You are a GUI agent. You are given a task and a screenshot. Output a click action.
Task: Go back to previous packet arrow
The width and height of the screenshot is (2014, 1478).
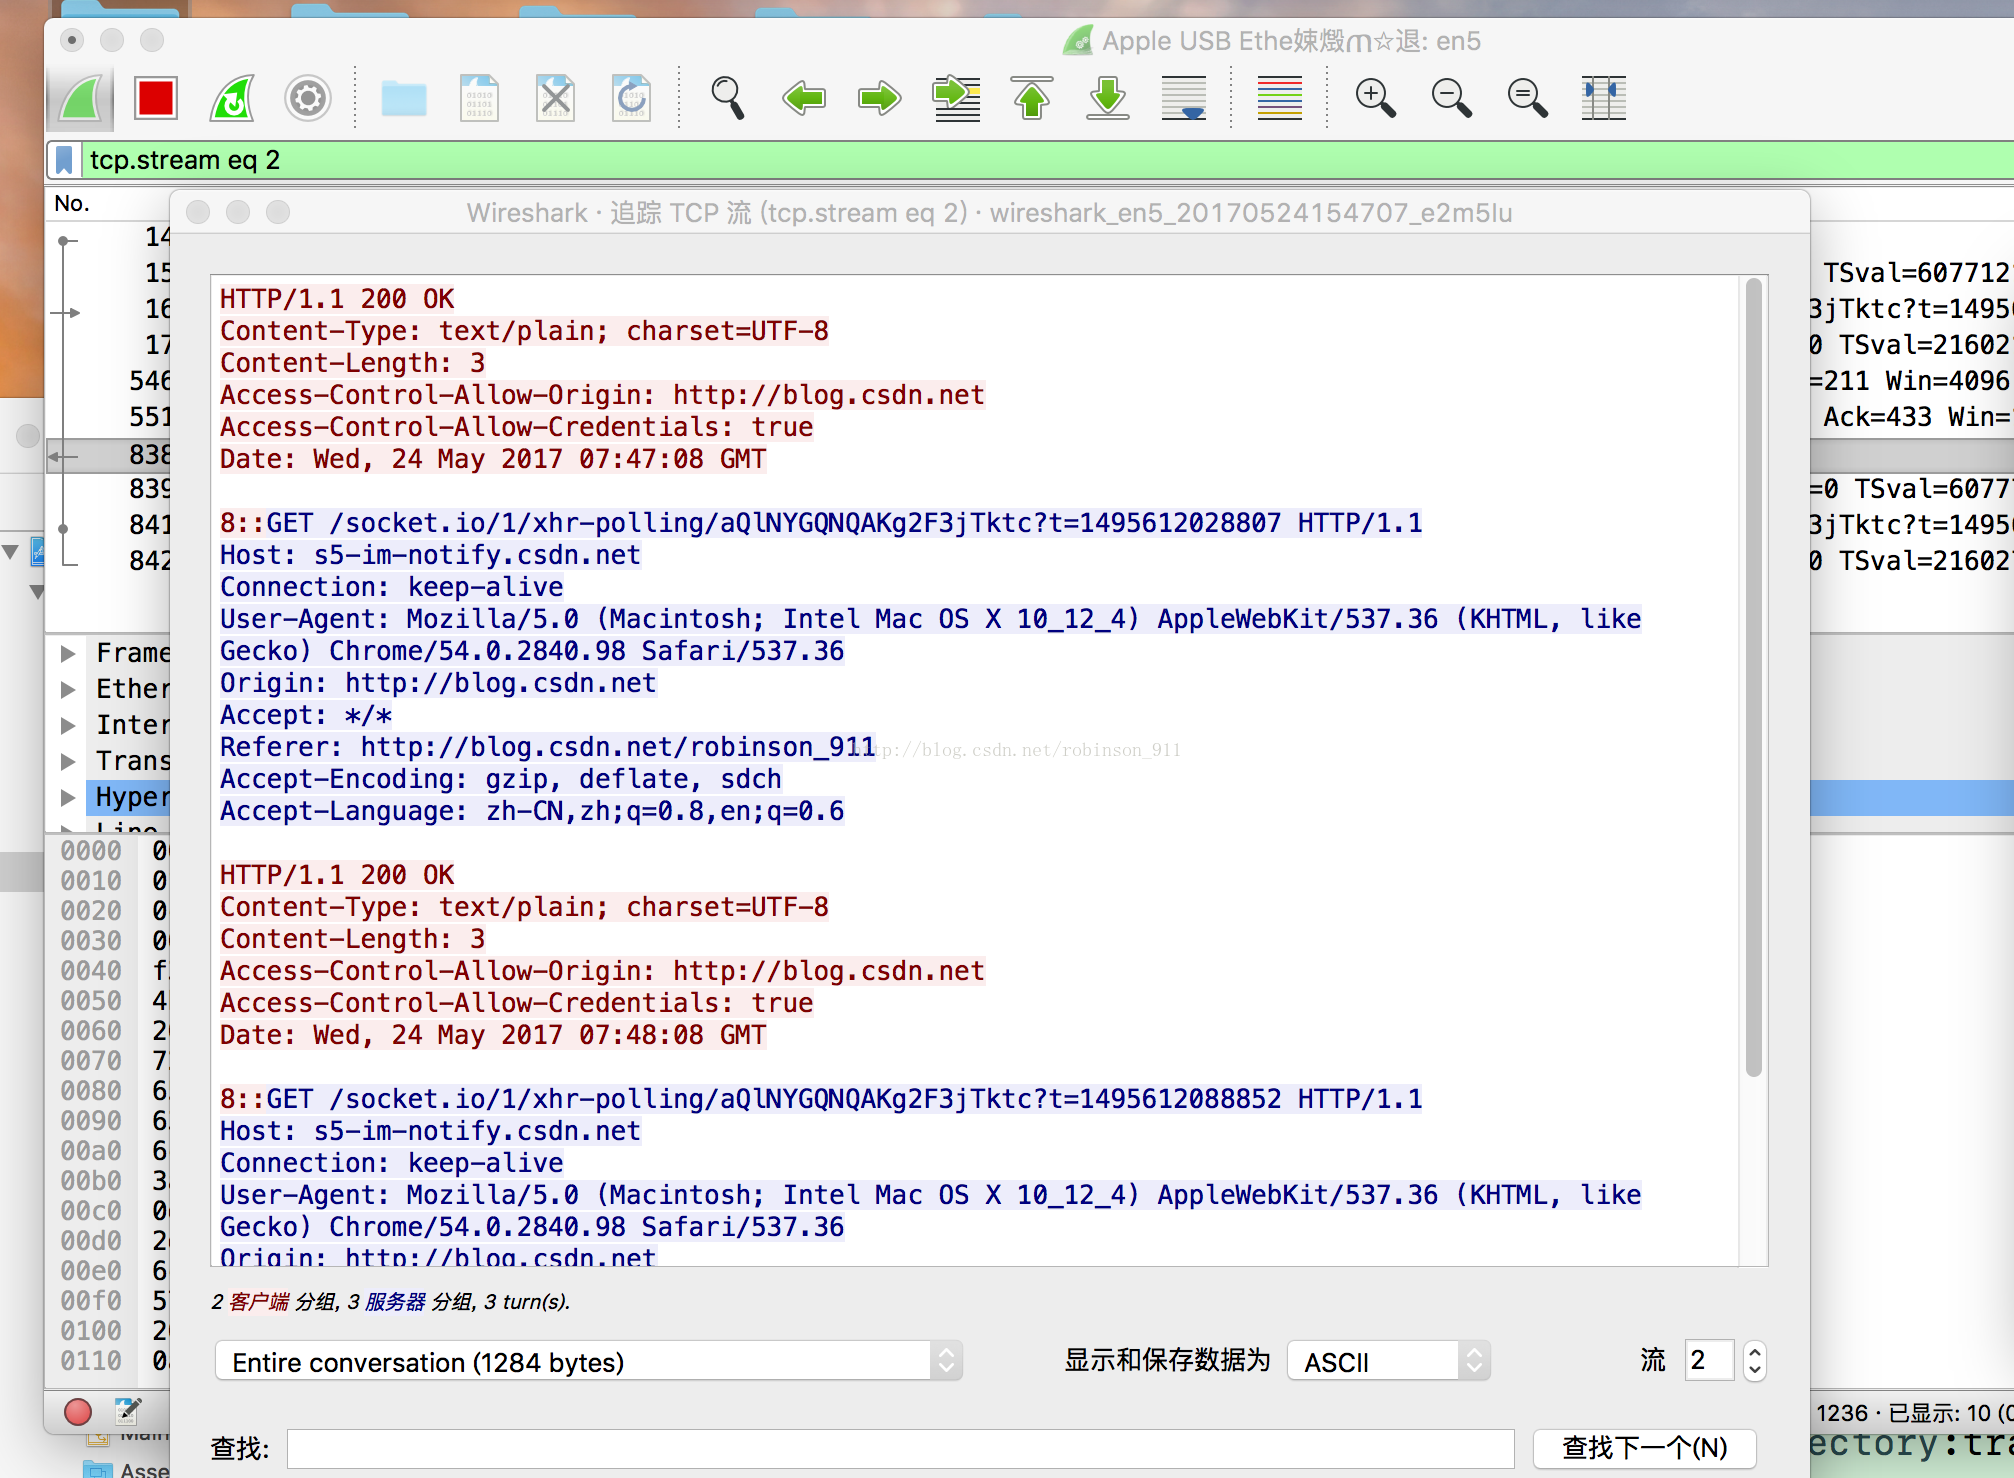pos(804,98)
